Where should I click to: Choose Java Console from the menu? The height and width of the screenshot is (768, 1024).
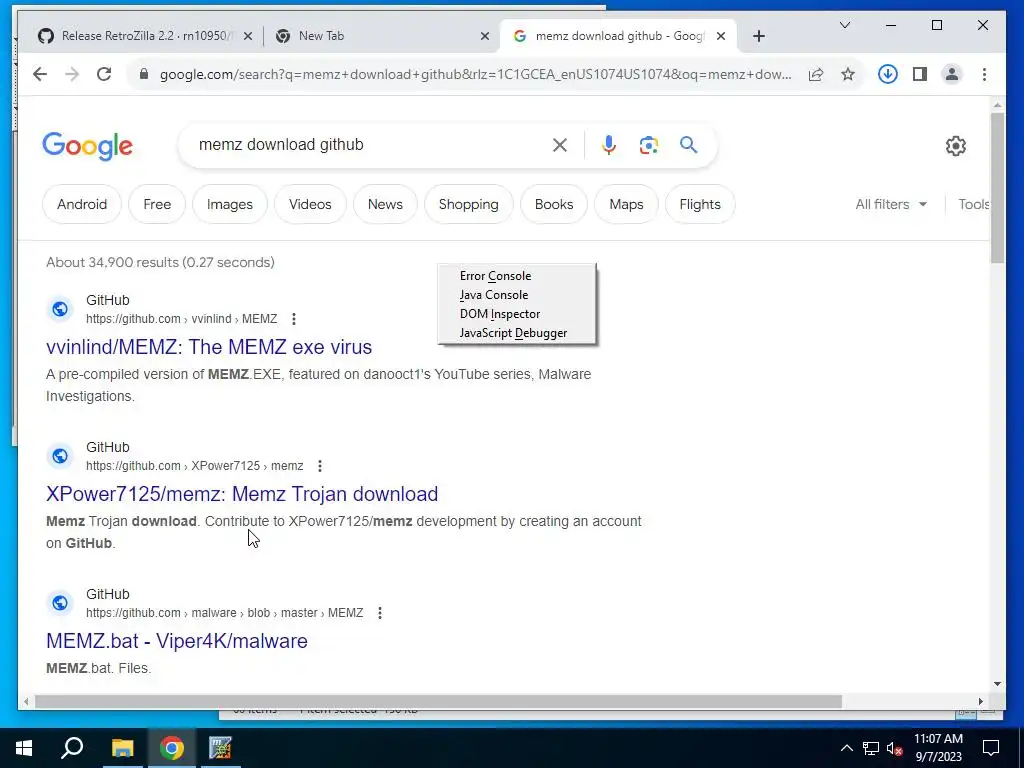(x=517, y=295)
